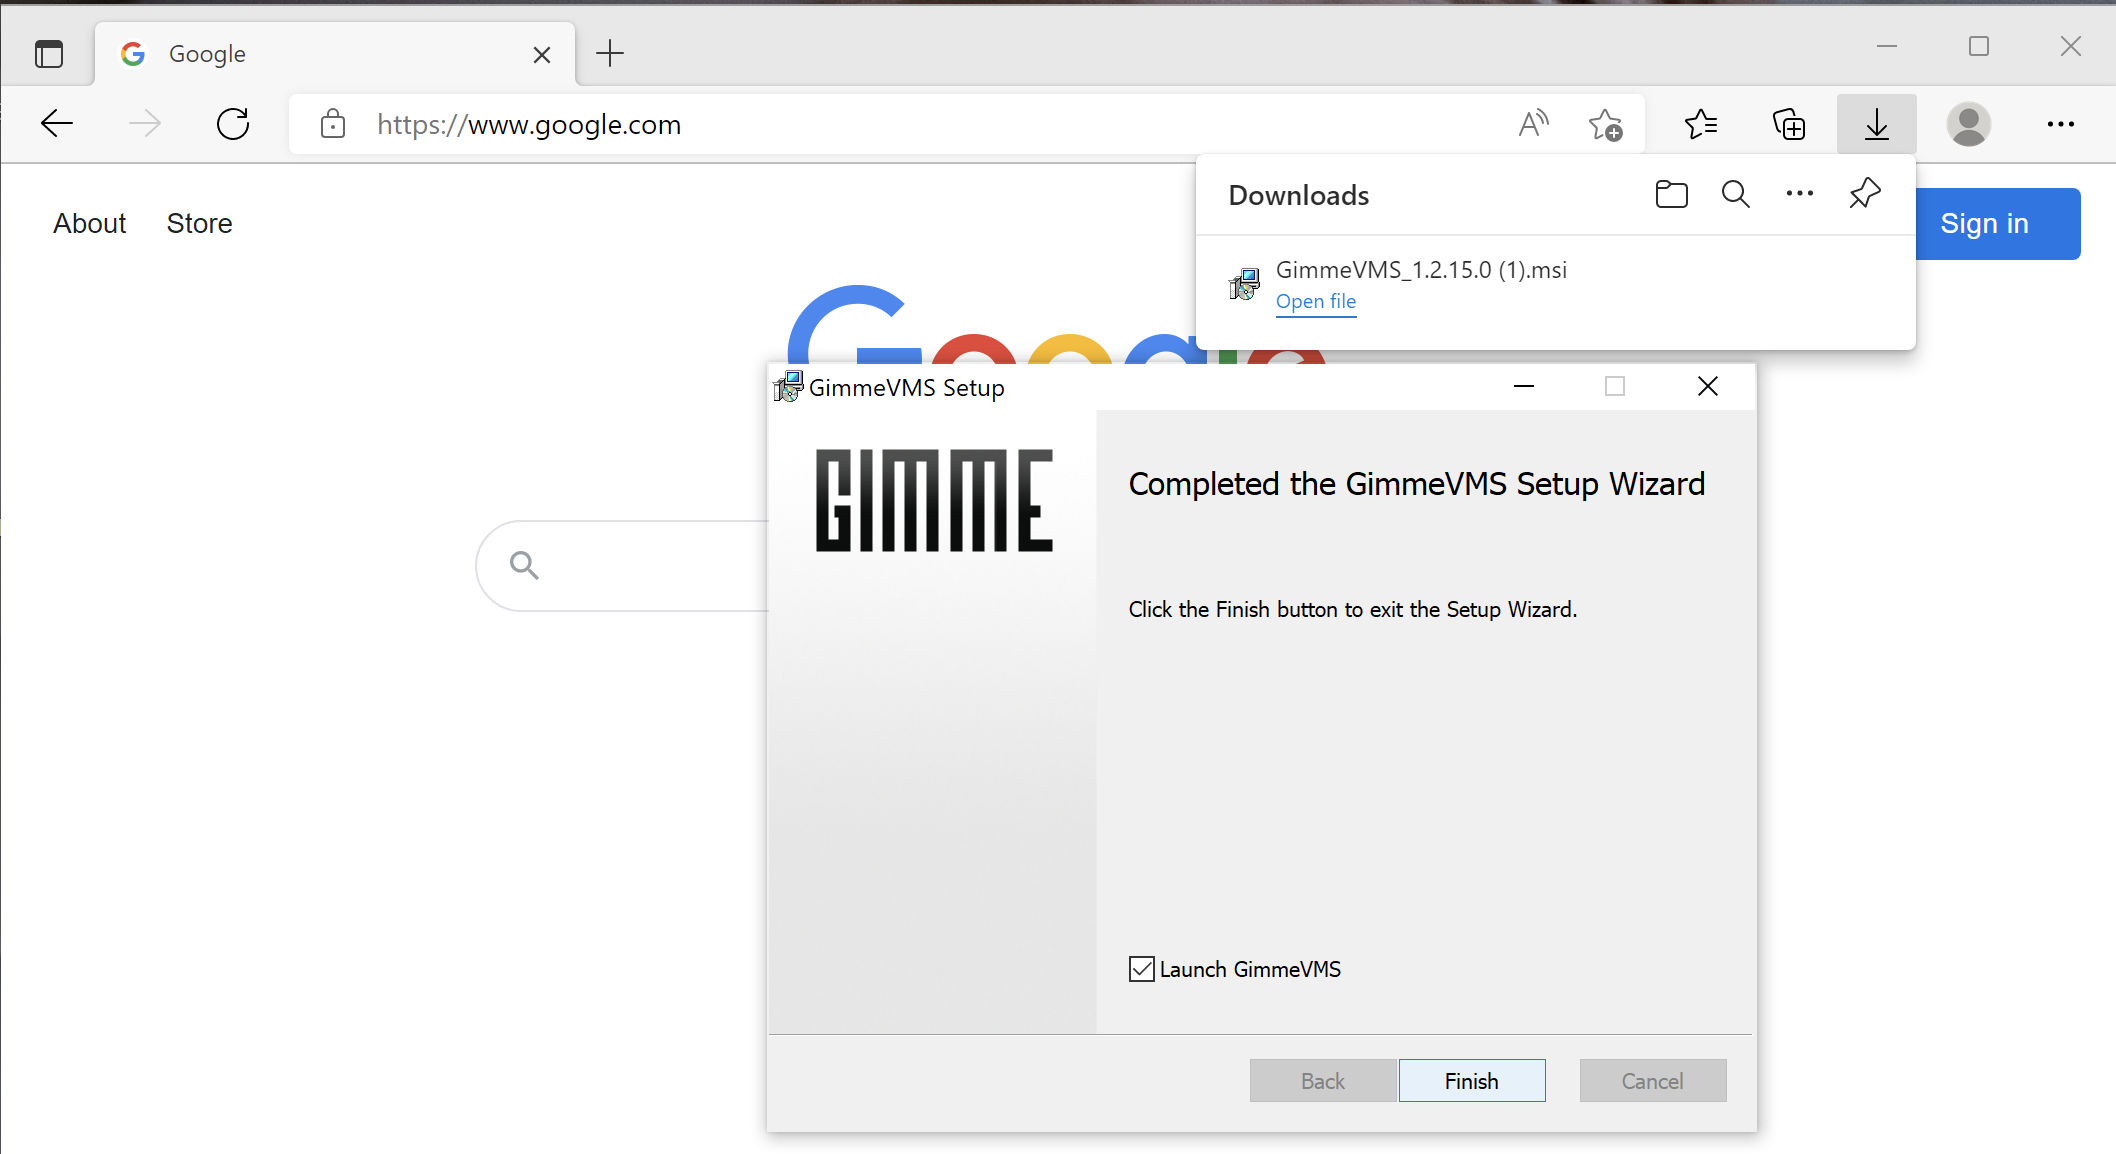The width and height of the screenshot is (2116, 1154).
Task: Uncheck Launch GimmeVMS checkbox
Action: 1142,969
